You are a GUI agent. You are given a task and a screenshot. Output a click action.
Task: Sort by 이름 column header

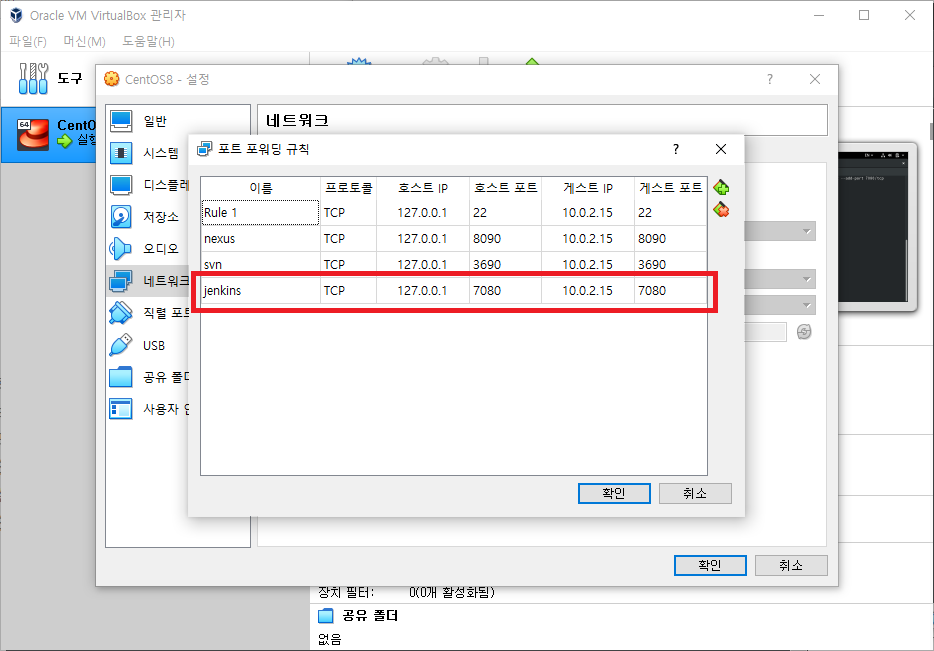click(x=260, y=188)
